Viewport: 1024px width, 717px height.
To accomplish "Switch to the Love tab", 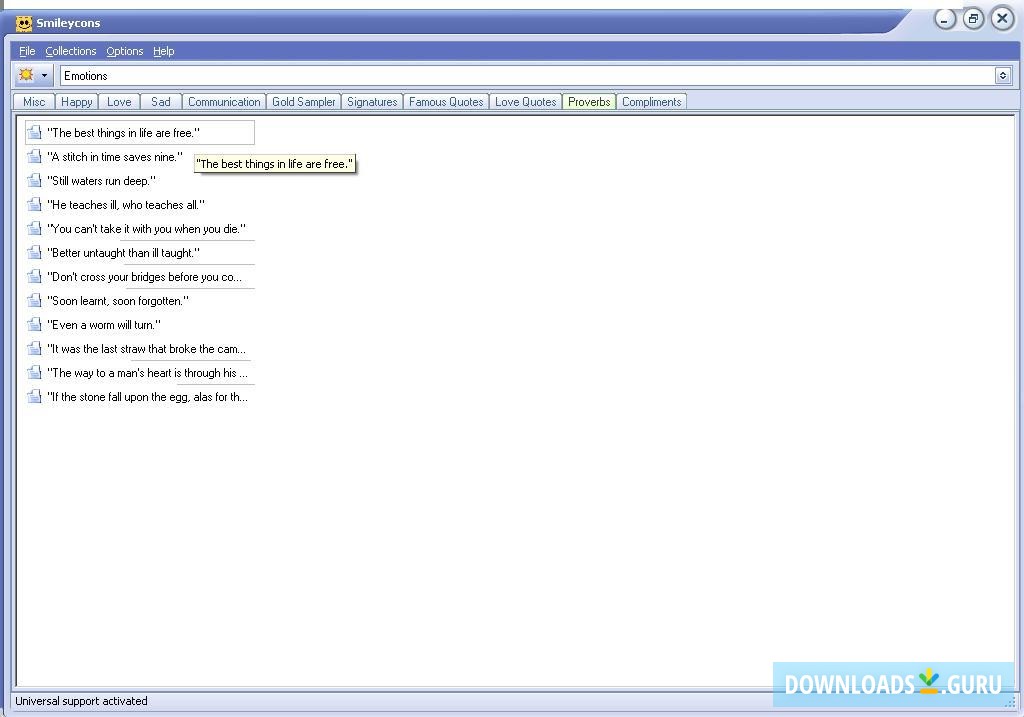I will click(x=119, y=102).
